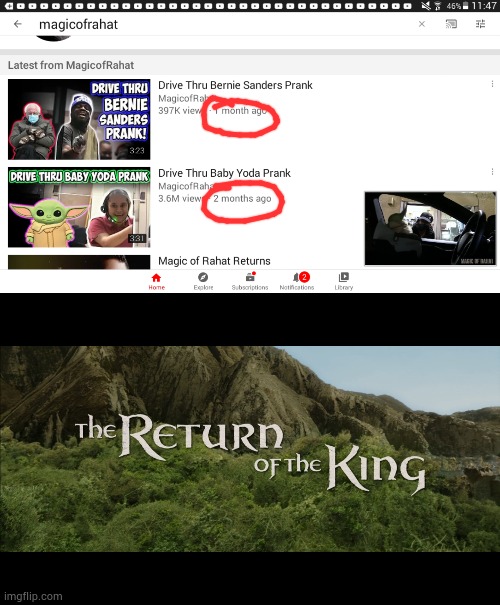Tap the miniplayer video preview
Screen dimensions: 500x605
[430, 228]
